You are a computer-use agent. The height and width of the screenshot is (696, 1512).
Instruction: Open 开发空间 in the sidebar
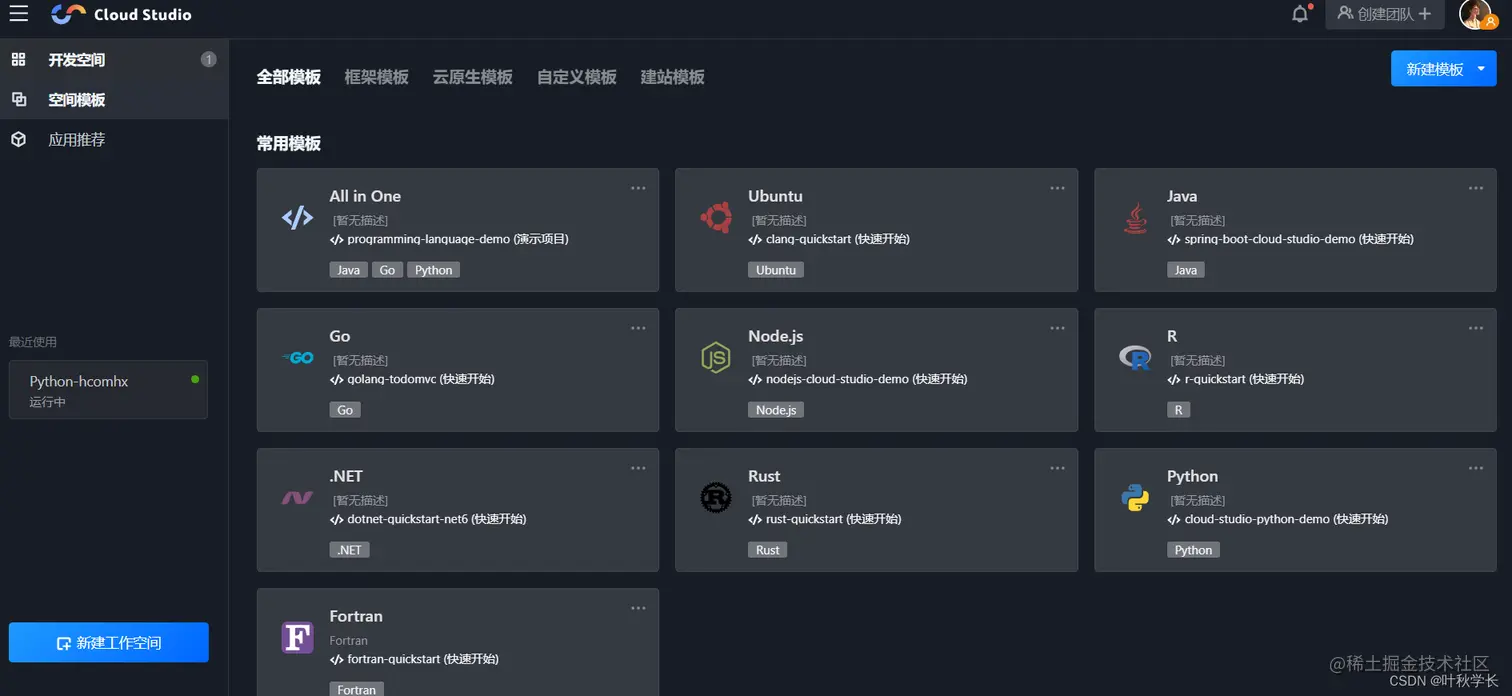tap(114, 60)
